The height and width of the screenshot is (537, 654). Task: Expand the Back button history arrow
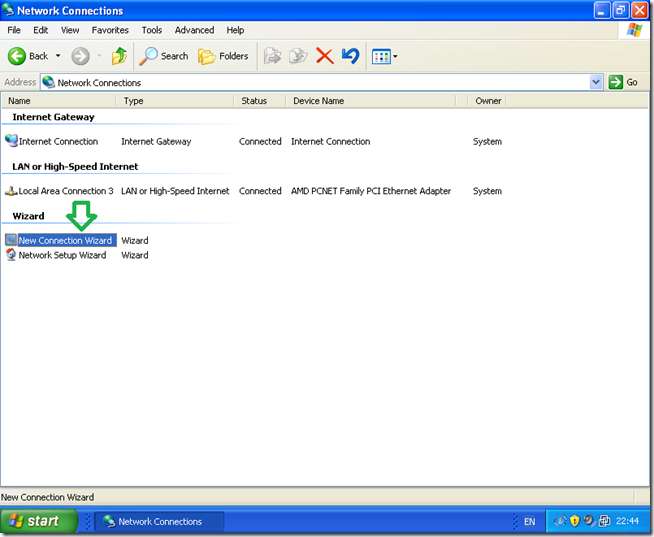[58, 57]
